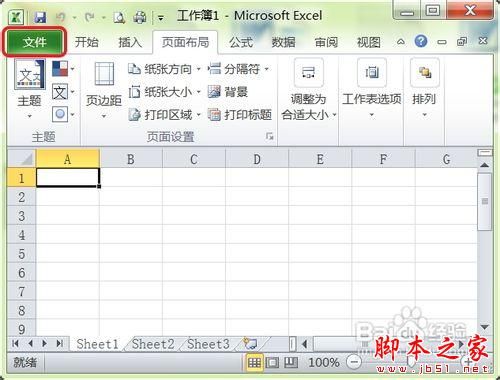Open theme colors dropdown
The width and height of the screenshot is (500, 380).
click(63, 69)
